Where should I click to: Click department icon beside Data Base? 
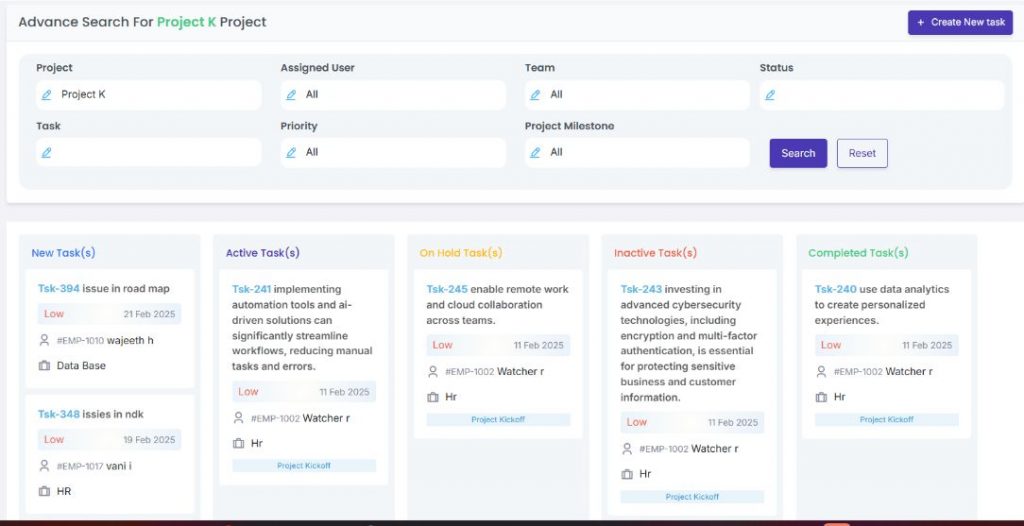point(44,366)
